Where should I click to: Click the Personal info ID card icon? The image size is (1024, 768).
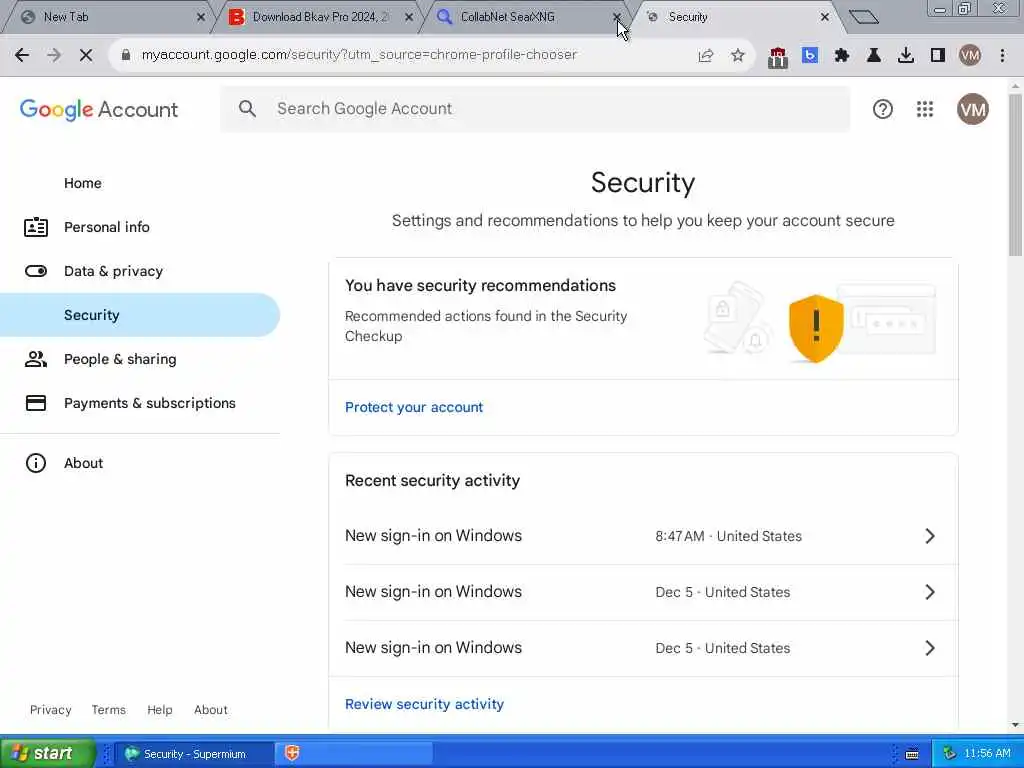(x=35, y=227)
